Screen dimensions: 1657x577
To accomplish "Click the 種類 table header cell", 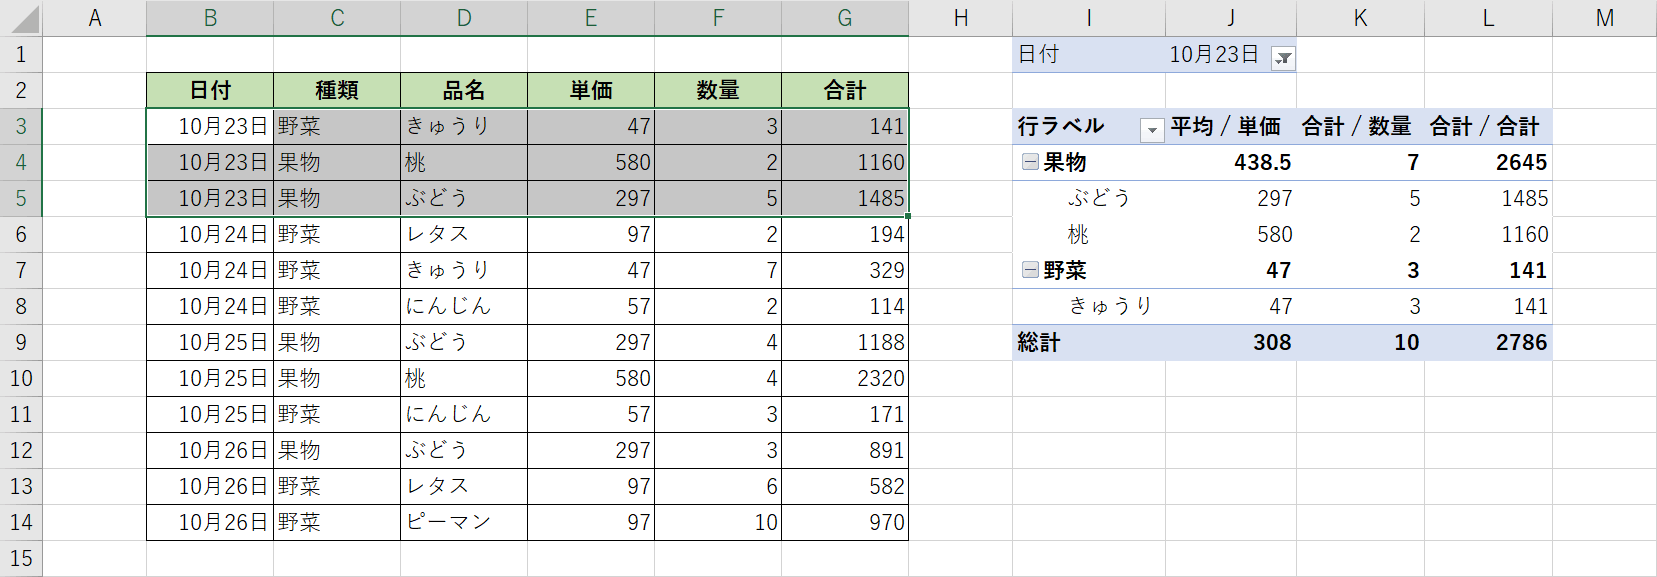I will point(337,90).
